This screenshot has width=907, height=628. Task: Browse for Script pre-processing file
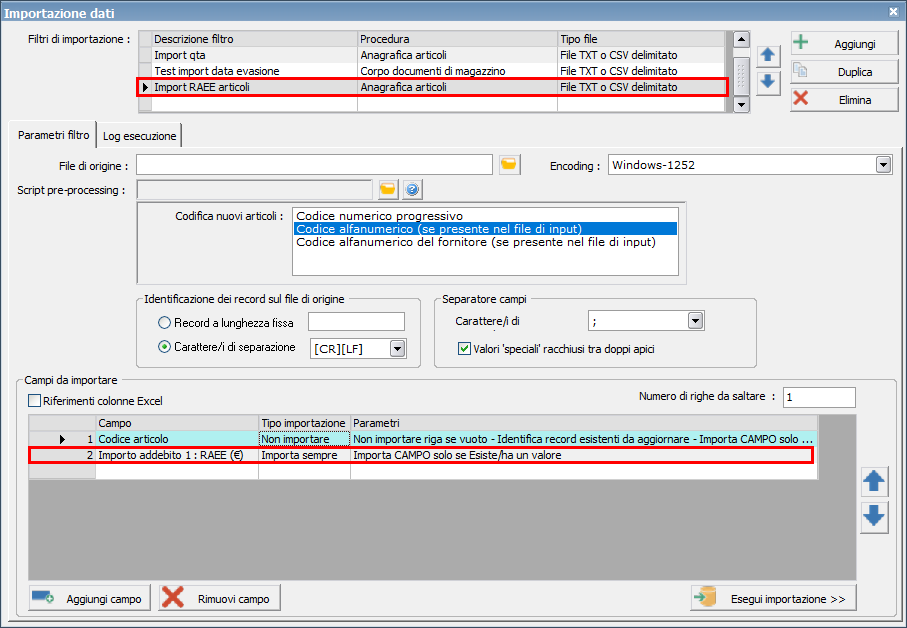point(388,189)
